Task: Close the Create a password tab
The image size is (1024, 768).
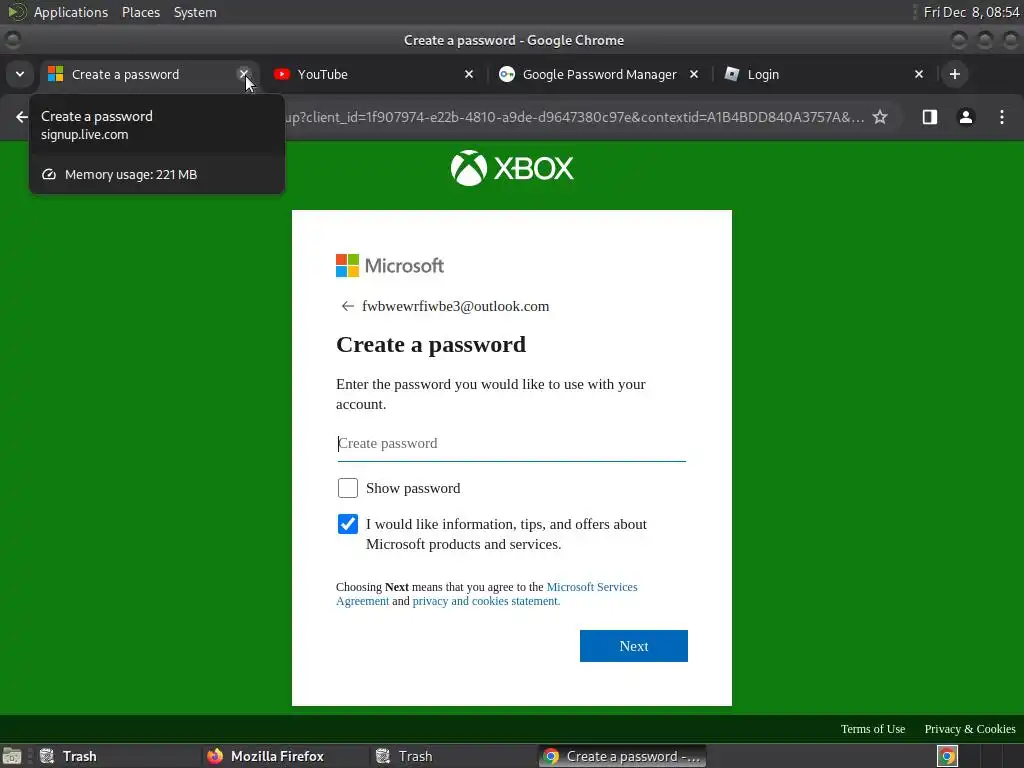Action: pyautogui.click(x=244, y=74)
